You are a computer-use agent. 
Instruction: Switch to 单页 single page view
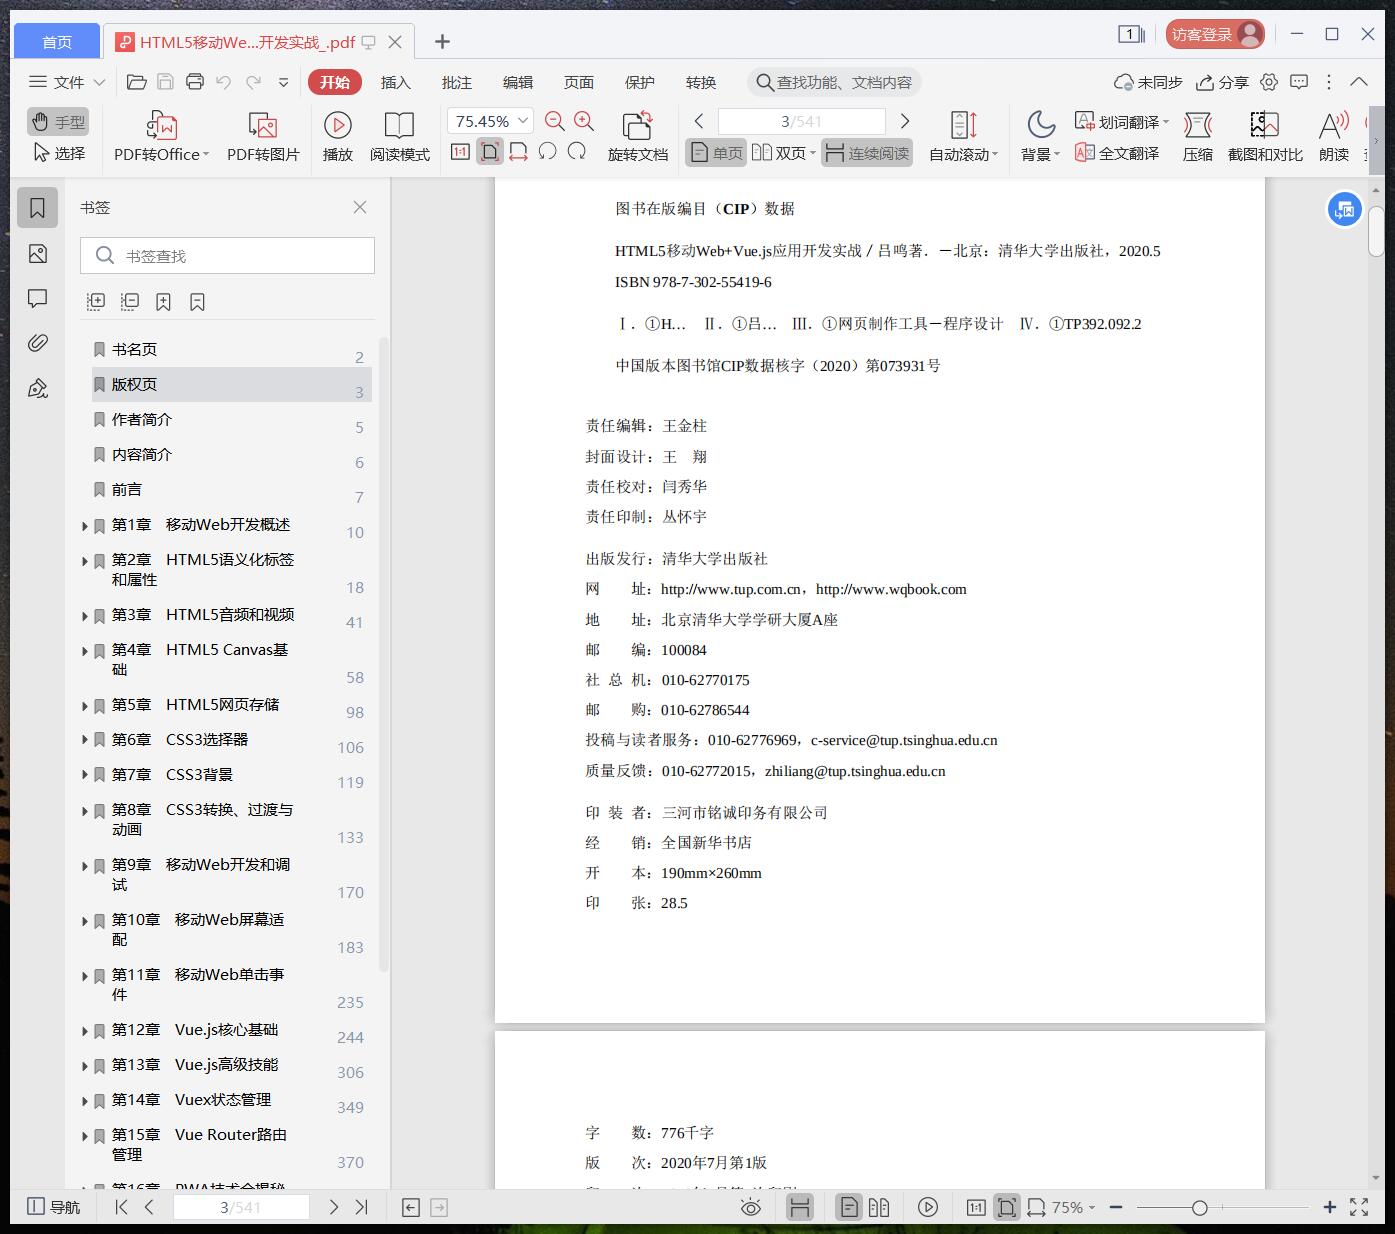pos(716,153)
